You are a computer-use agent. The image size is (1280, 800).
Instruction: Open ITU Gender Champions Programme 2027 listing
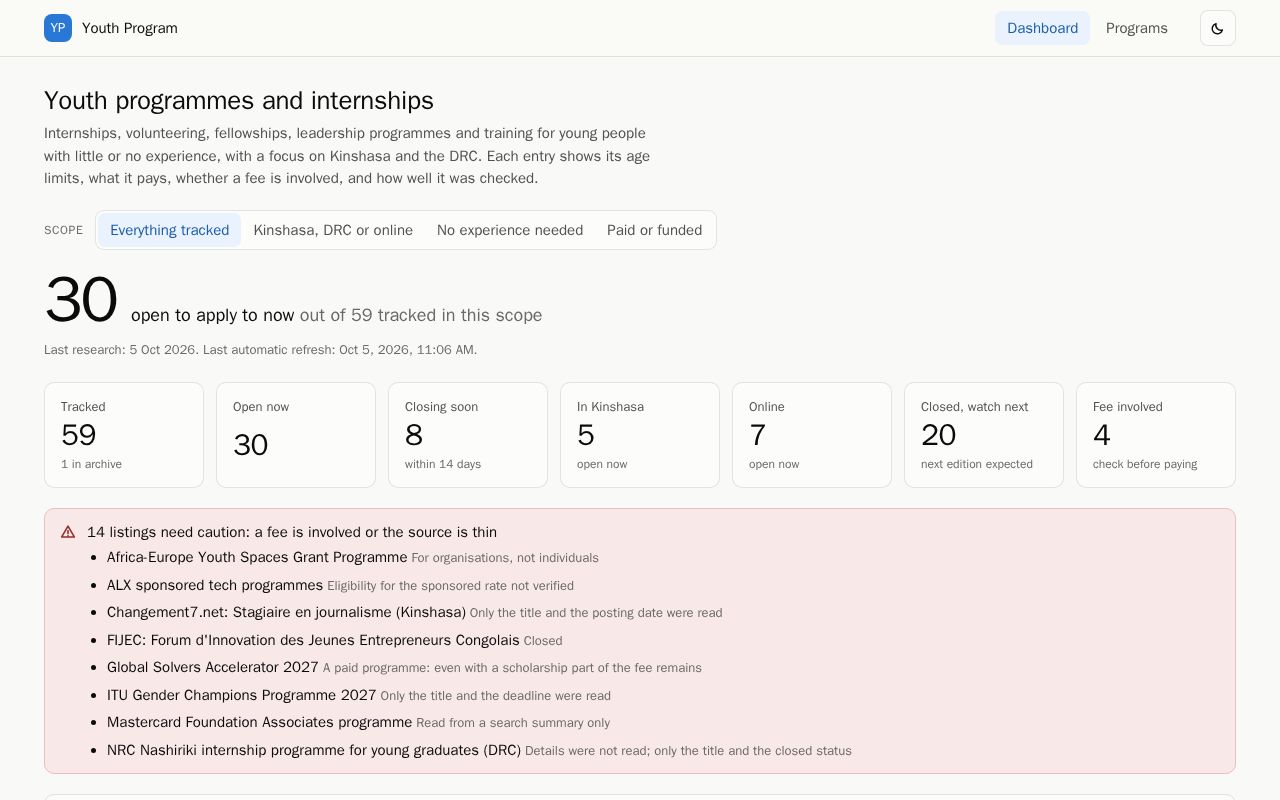[x=242, y=695]
